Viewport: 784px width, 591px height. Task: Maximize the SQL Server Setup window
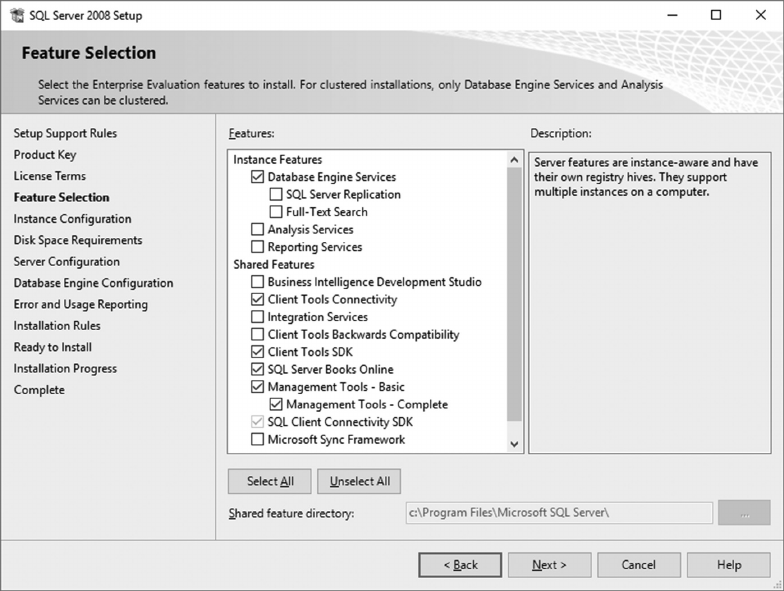click(x=716, y=16)
